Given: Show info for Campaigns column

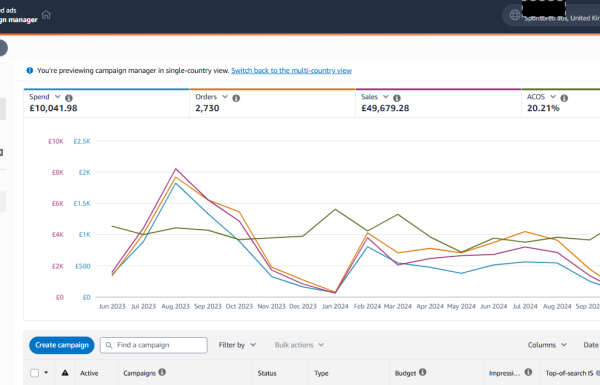Looking at the screenshot, I should 162,372.
